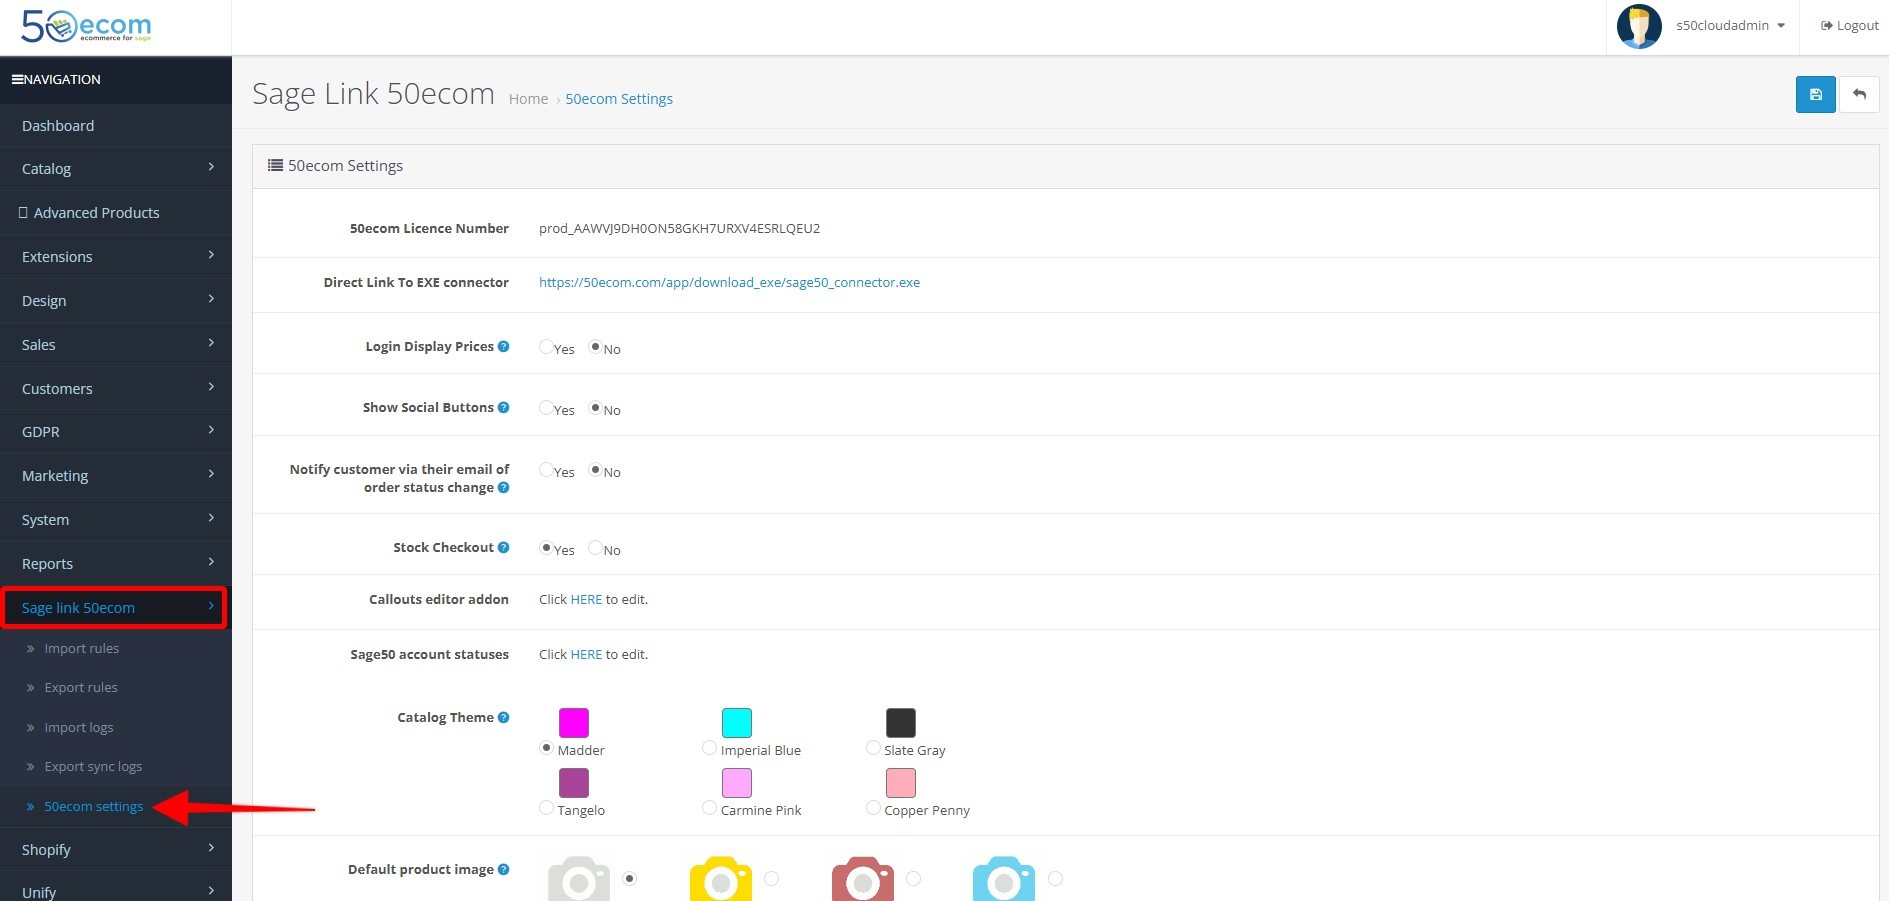Choose the Carmine Pink theme radio

pos(709,808)
